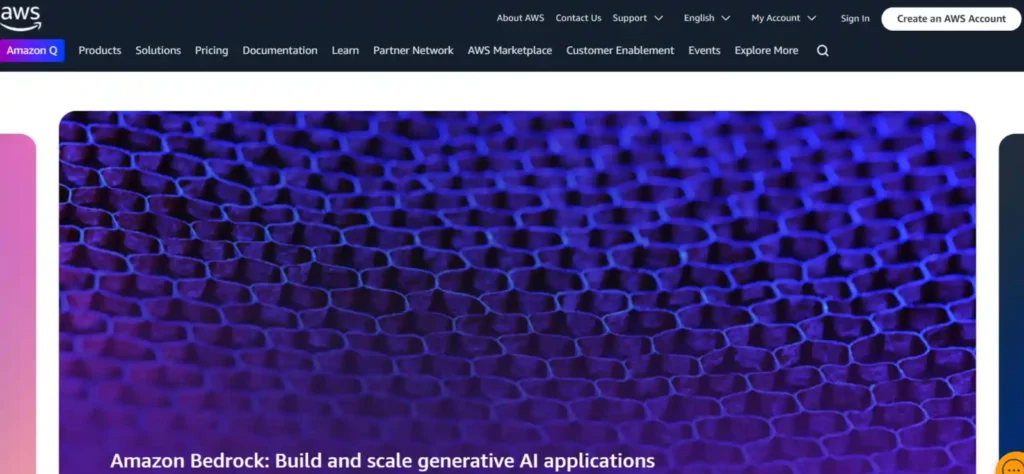Viewport: 1024px width, 474px height.
Task: Visit AWS Marketplace
Action: point(509,50)
